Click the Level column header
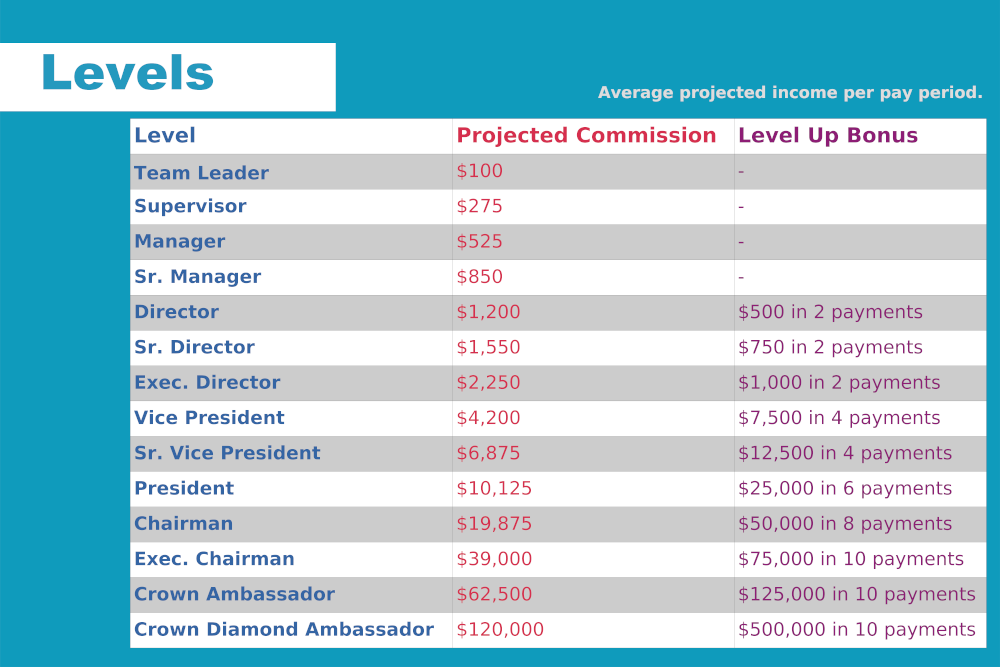This screenshot has height=667, width=1000. pyautogui.click(x=165, y=136)
